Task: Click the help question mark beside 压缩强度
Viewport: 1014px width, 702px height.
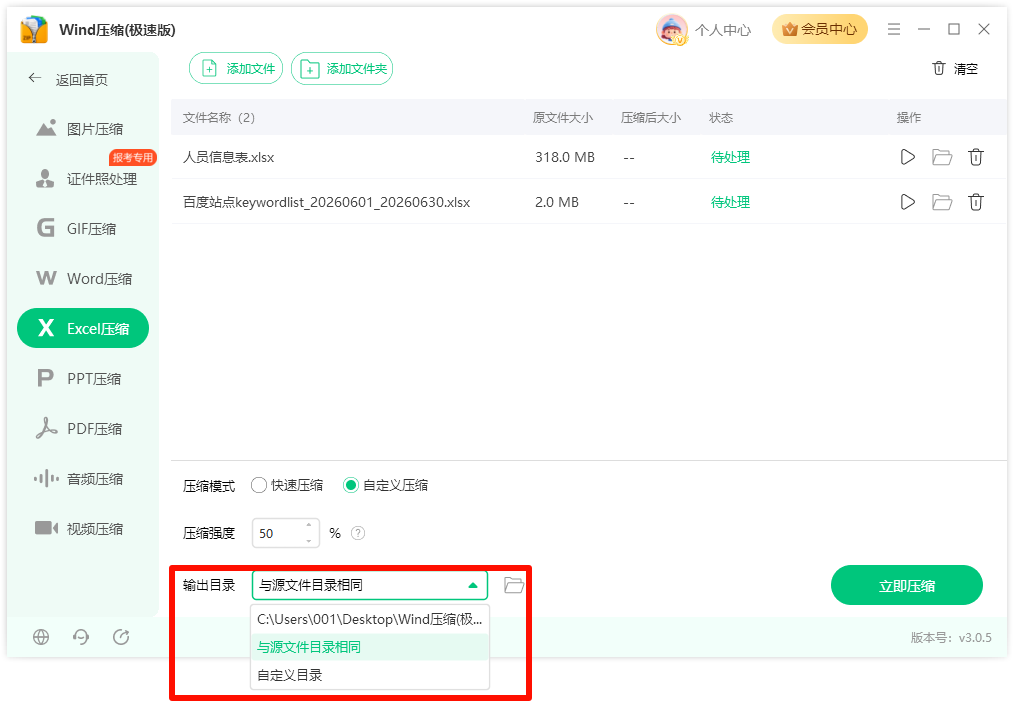Action: tap(358, 533)
